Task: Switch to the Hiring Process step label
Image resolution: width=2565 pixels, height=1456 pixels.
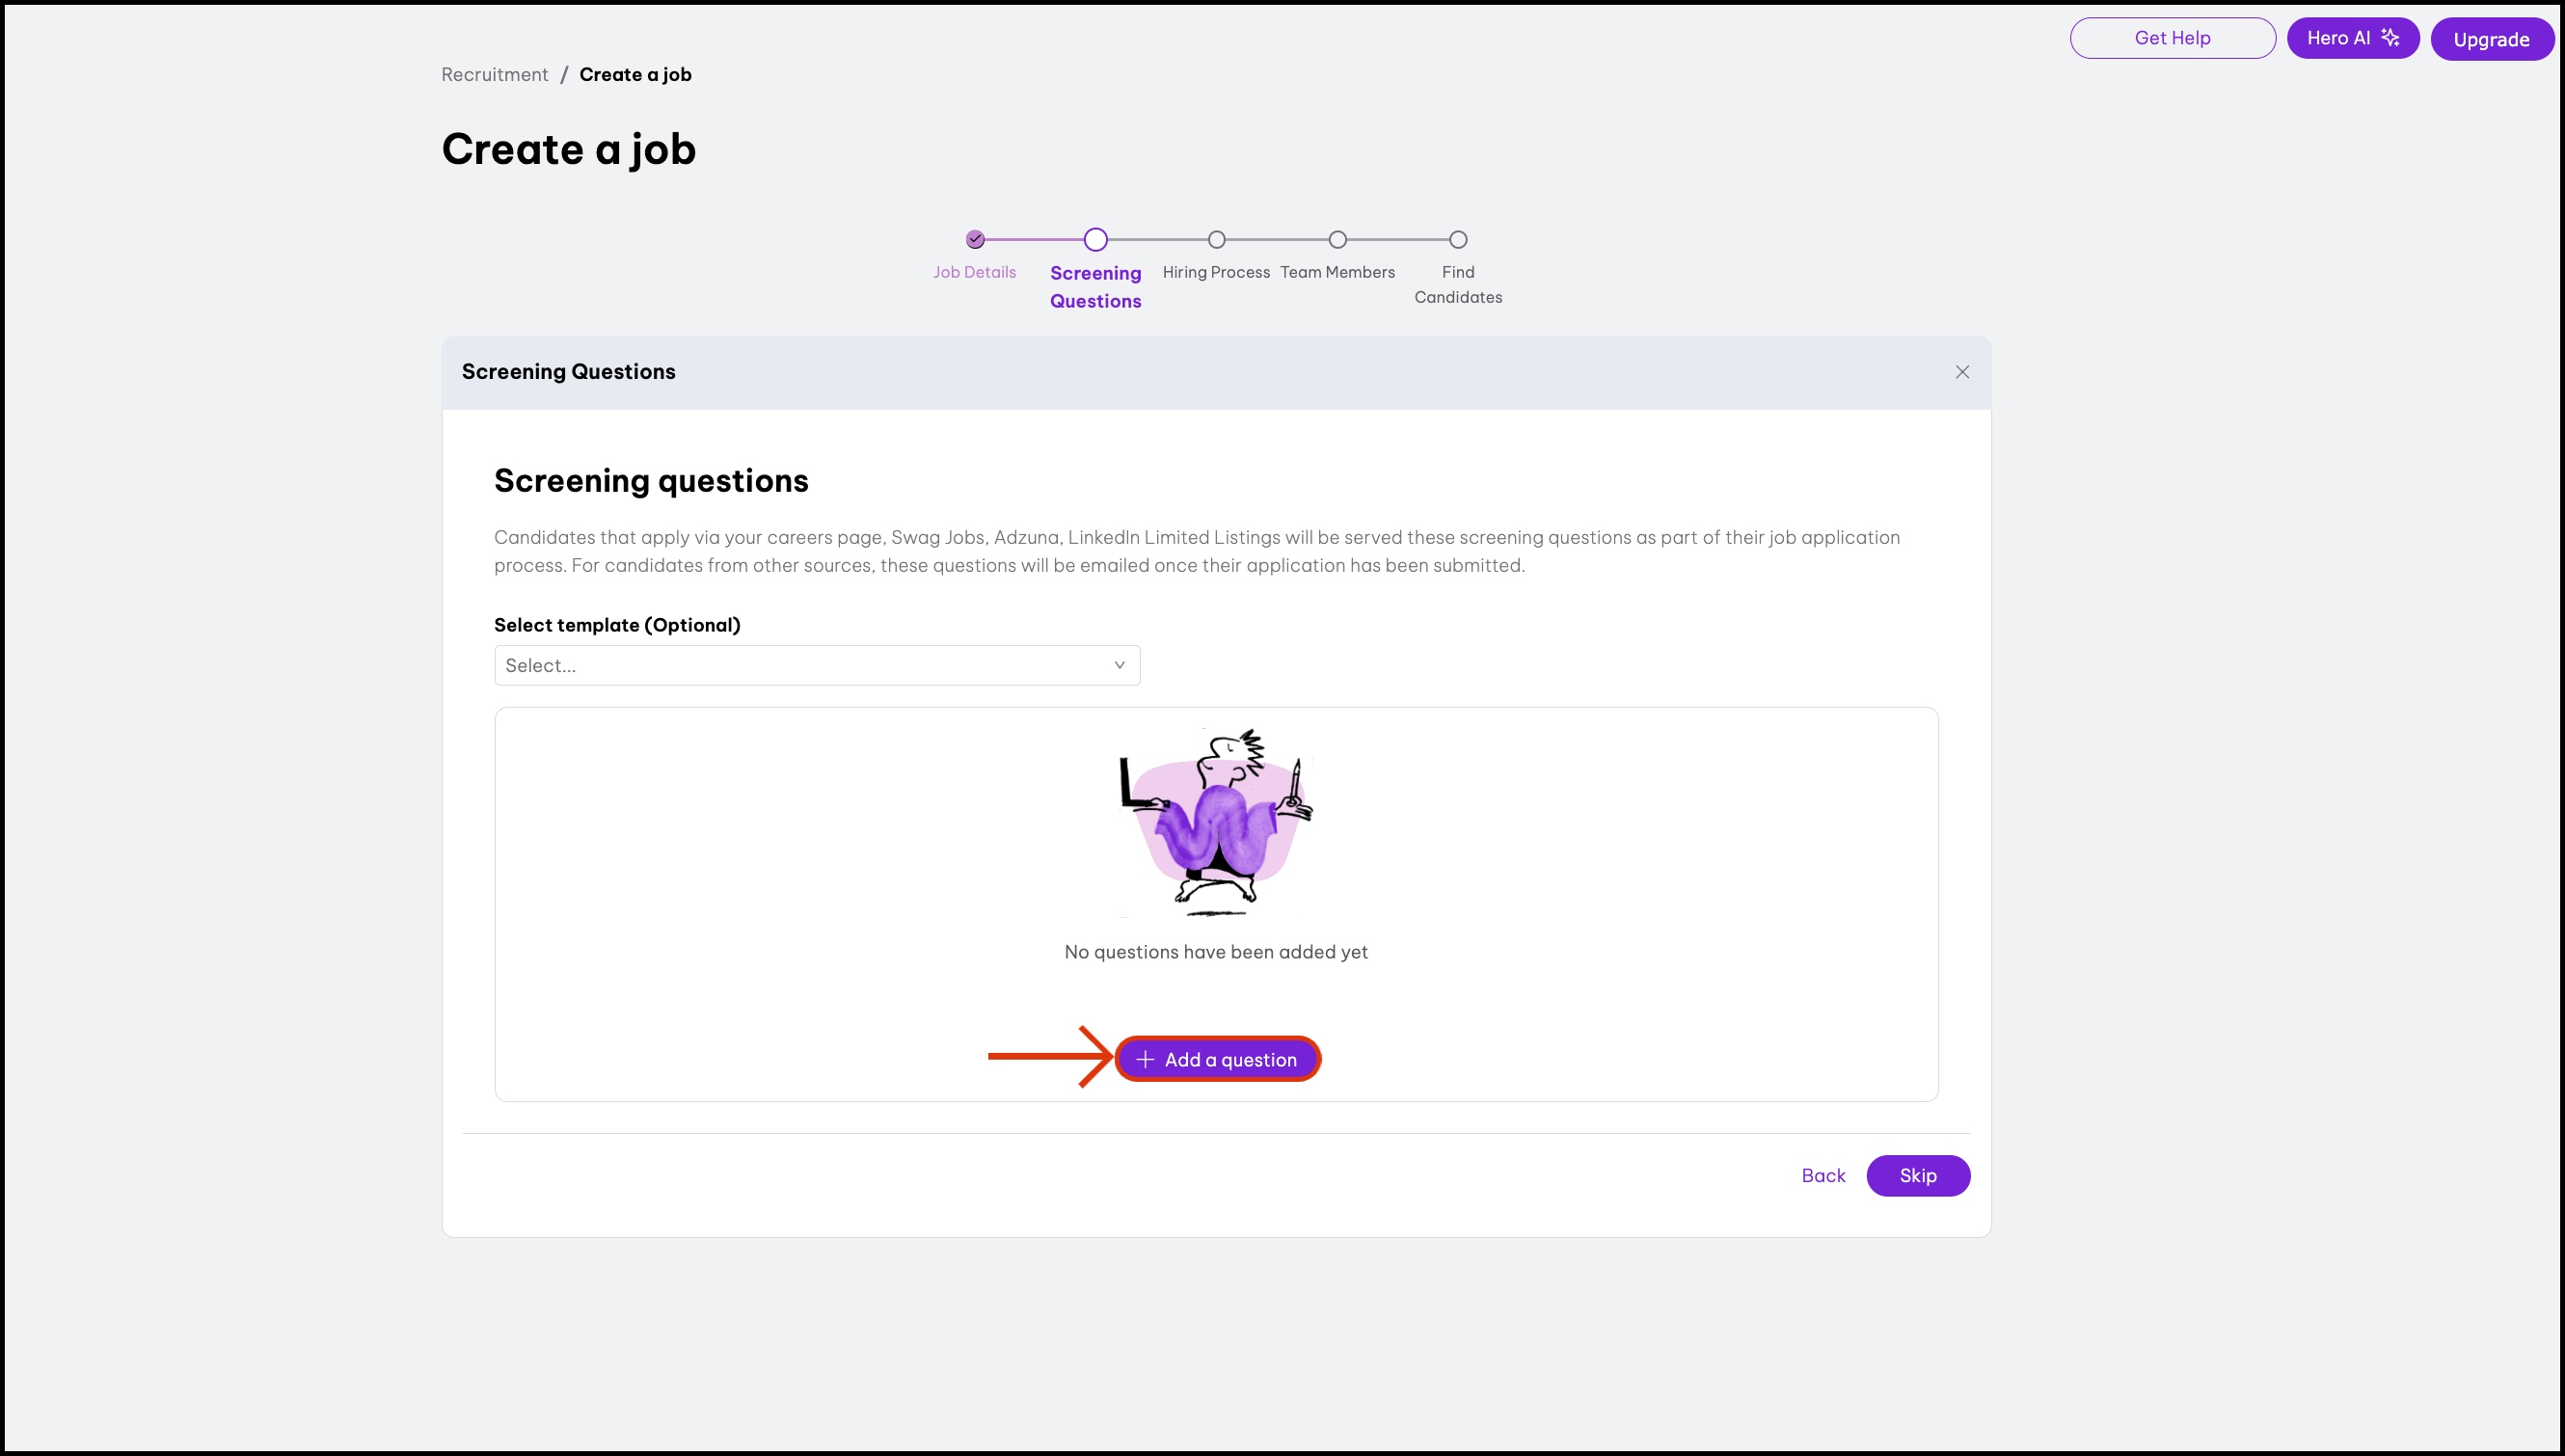Action: point(1216,272)
